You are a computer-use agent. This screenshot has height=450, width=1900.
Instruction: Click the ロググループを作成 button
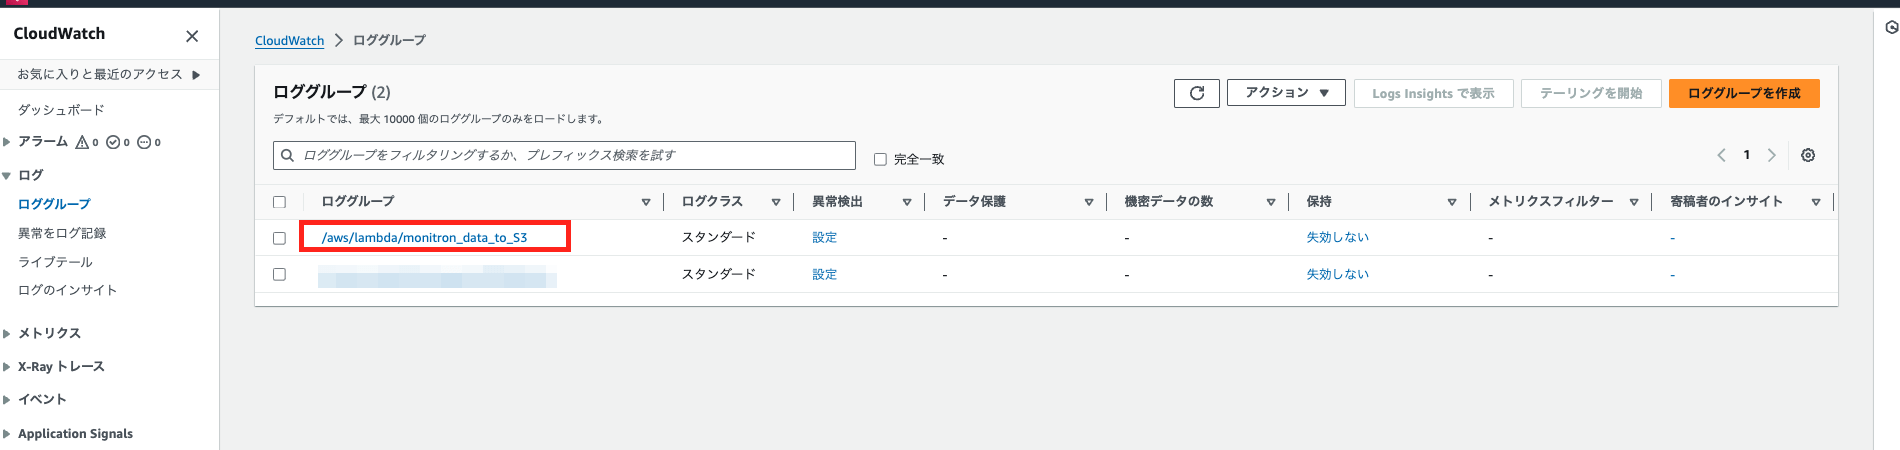pyautogui.click(x=1744, y=93)
